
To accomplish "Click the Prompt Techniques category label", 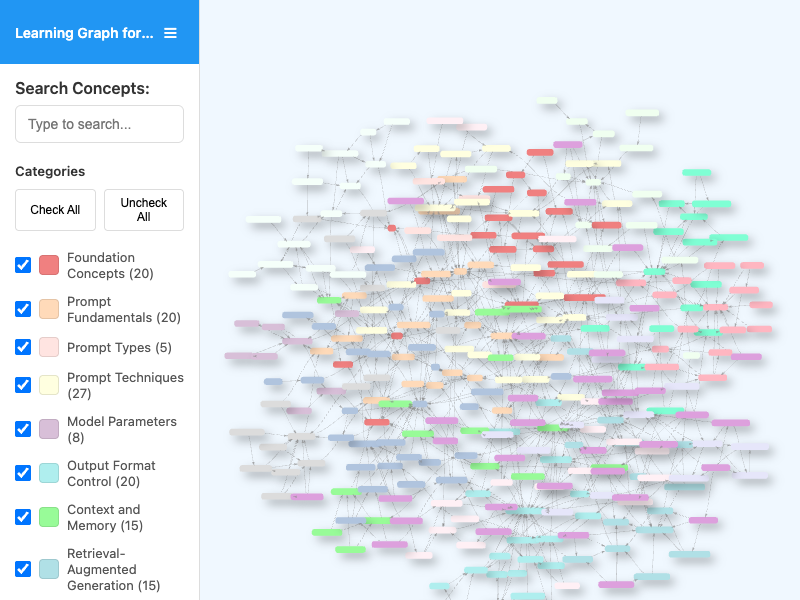I will [124, 385].
